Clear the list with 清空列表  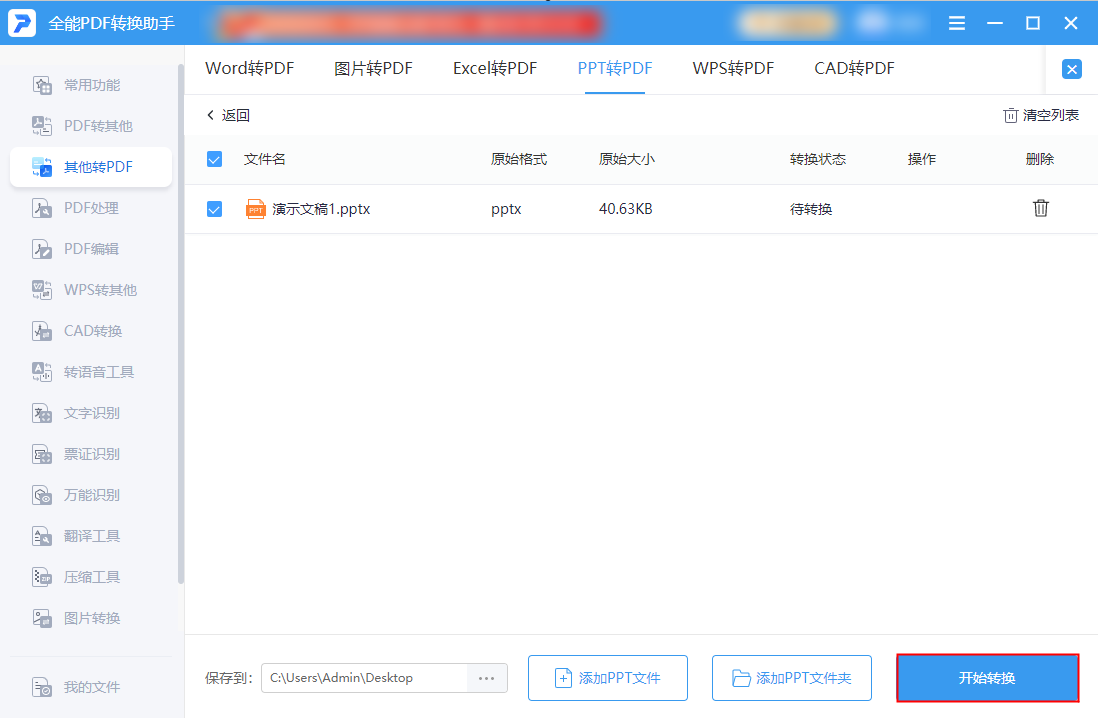click(x=1041, y=116)
